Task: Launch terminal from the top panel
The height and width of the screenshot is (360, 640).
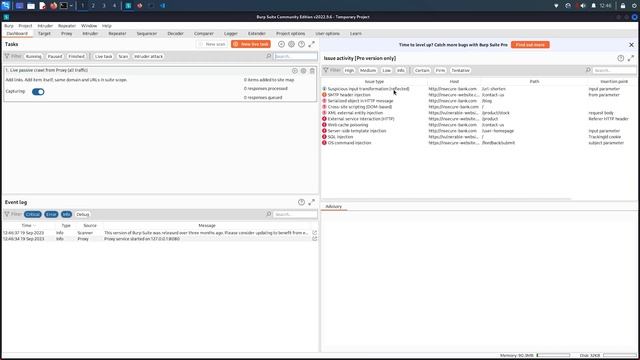Action: coord(64,6)
